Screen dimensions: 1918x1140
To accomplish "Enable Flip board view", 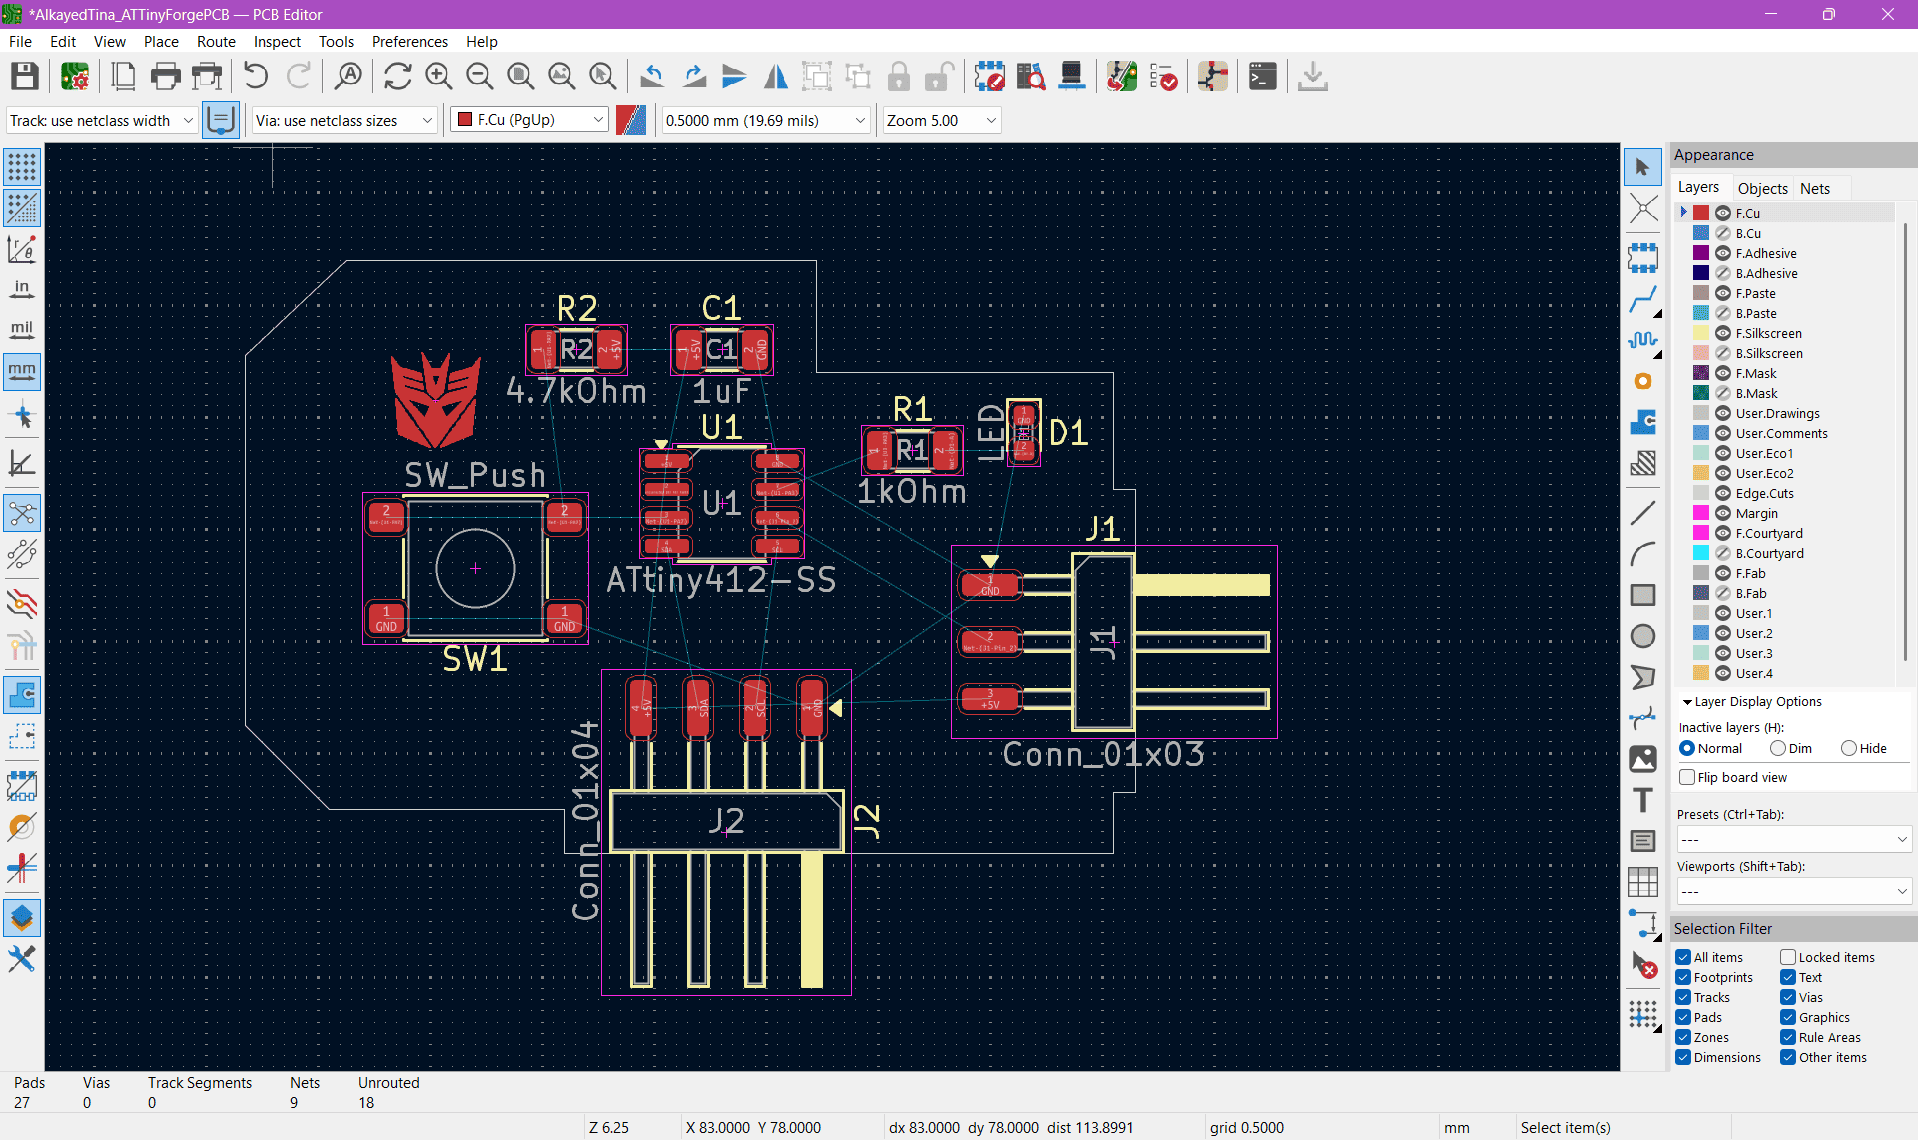I will [x=1687, y=777].
